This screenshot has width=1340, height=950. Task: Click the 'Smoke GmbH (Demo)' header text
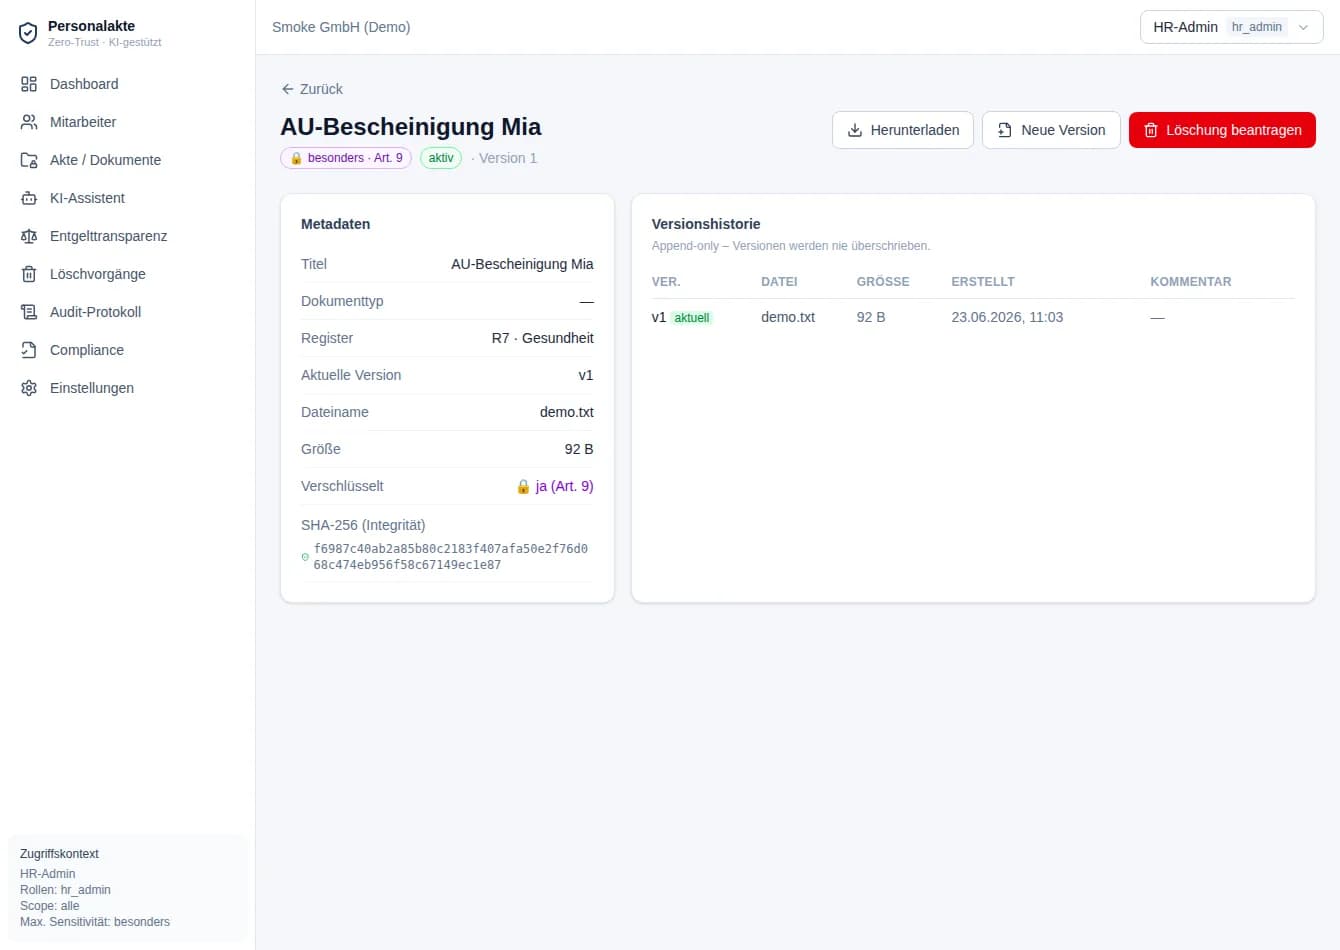coord(341,27)
